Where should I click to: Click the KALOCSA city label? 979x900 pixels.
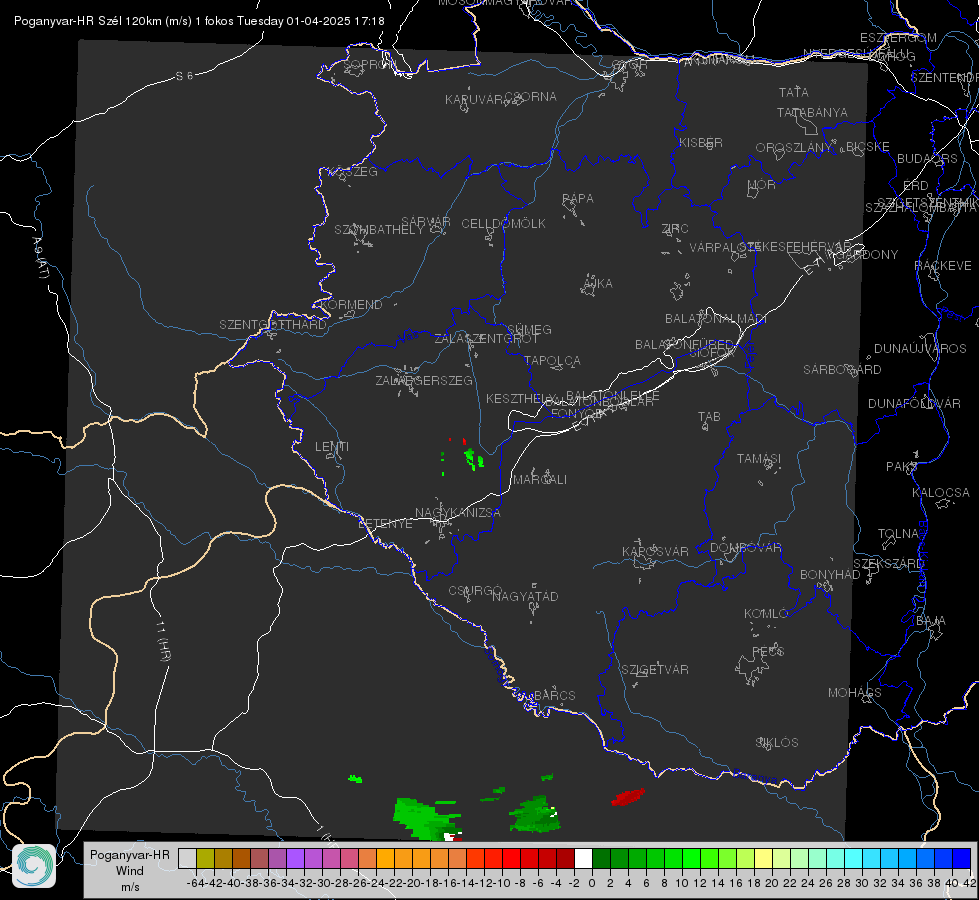pos(940,492)
